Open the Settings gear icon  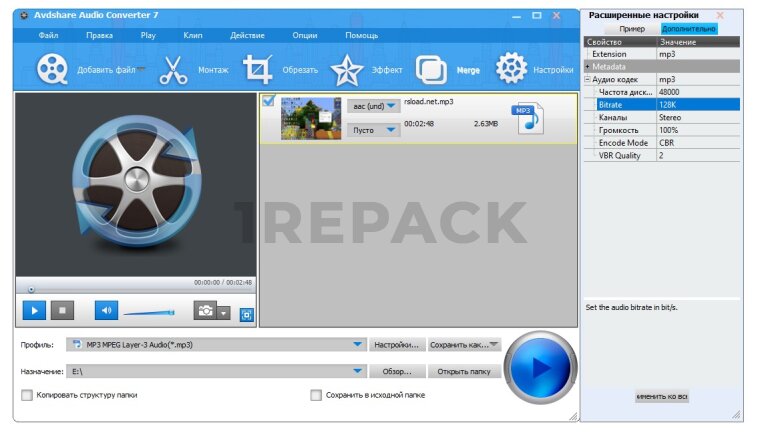pos(511,69)
